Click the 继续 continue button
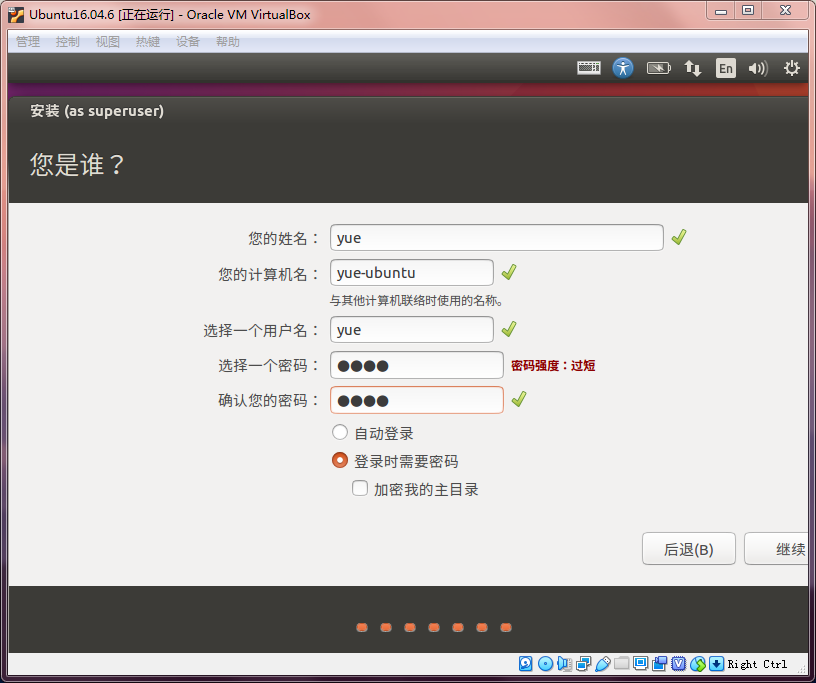The height and width of the screenshot is (683, 816). coord(776,549)
